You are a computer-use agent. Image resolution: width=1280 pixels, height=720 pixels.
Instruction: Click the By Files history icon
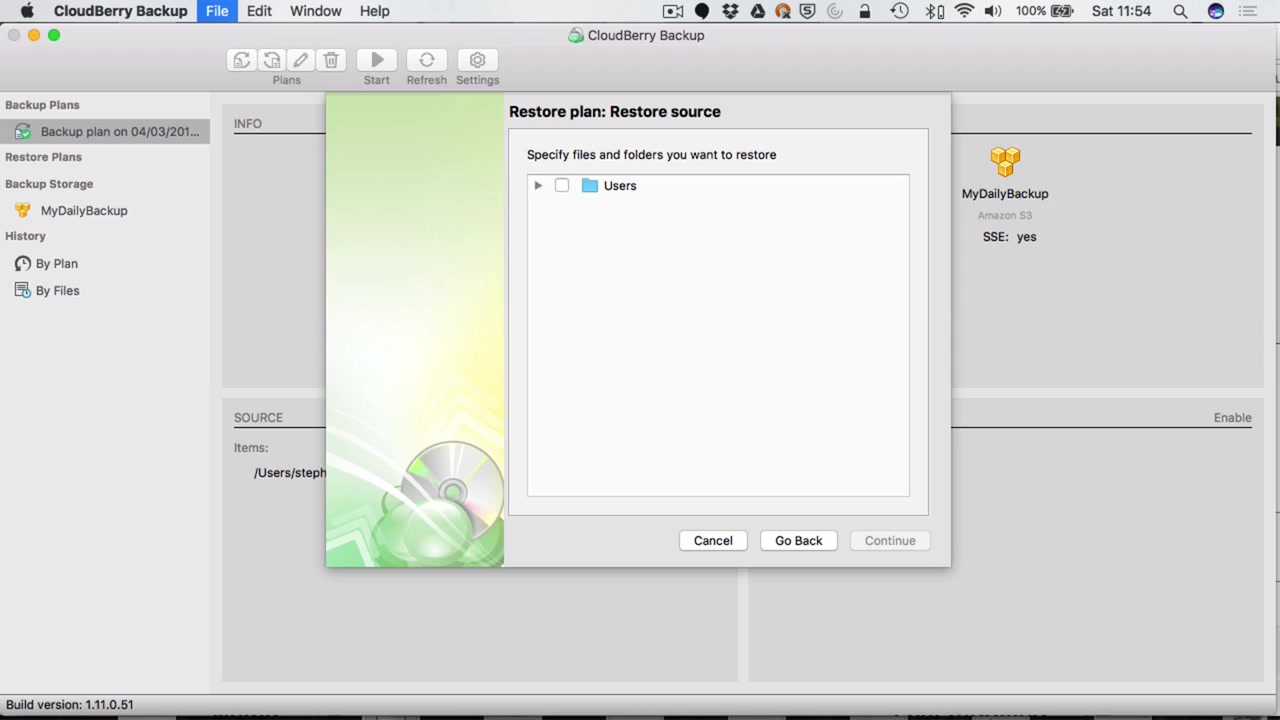22,290
